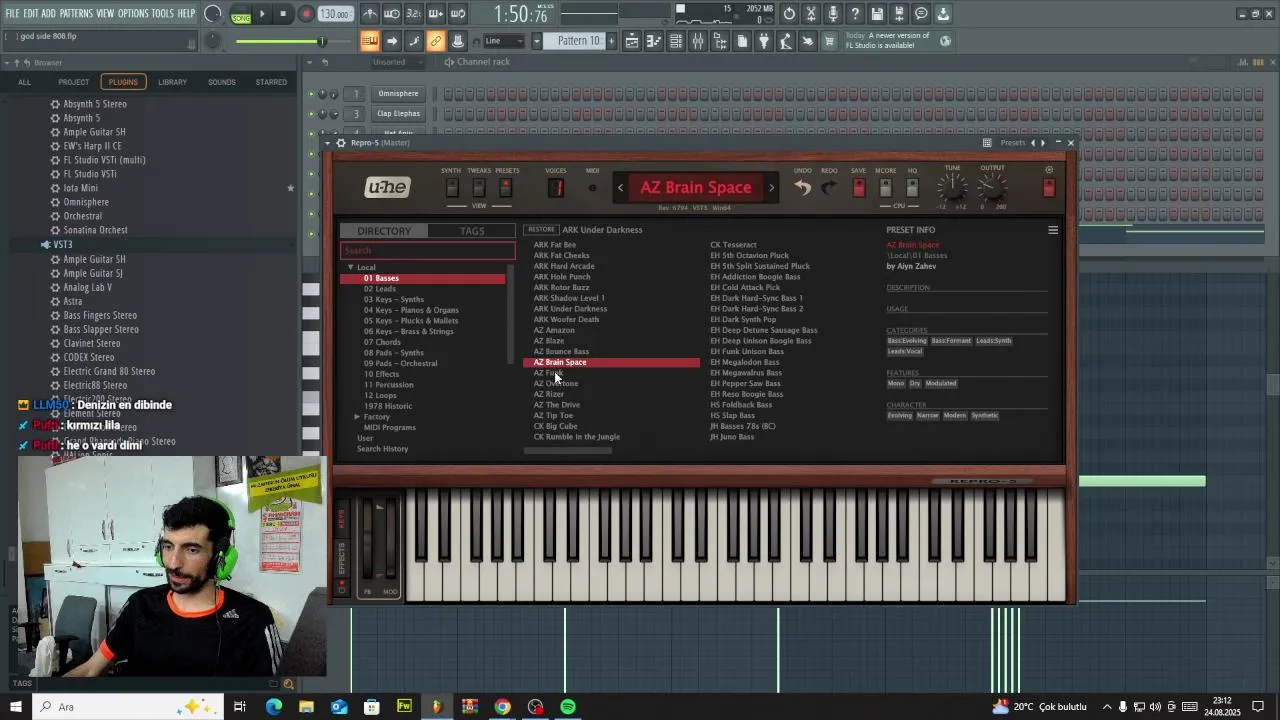The image size is (1280, 720).
Task: Click the Repro-5 REDO arrow
Action: [829, 187]
